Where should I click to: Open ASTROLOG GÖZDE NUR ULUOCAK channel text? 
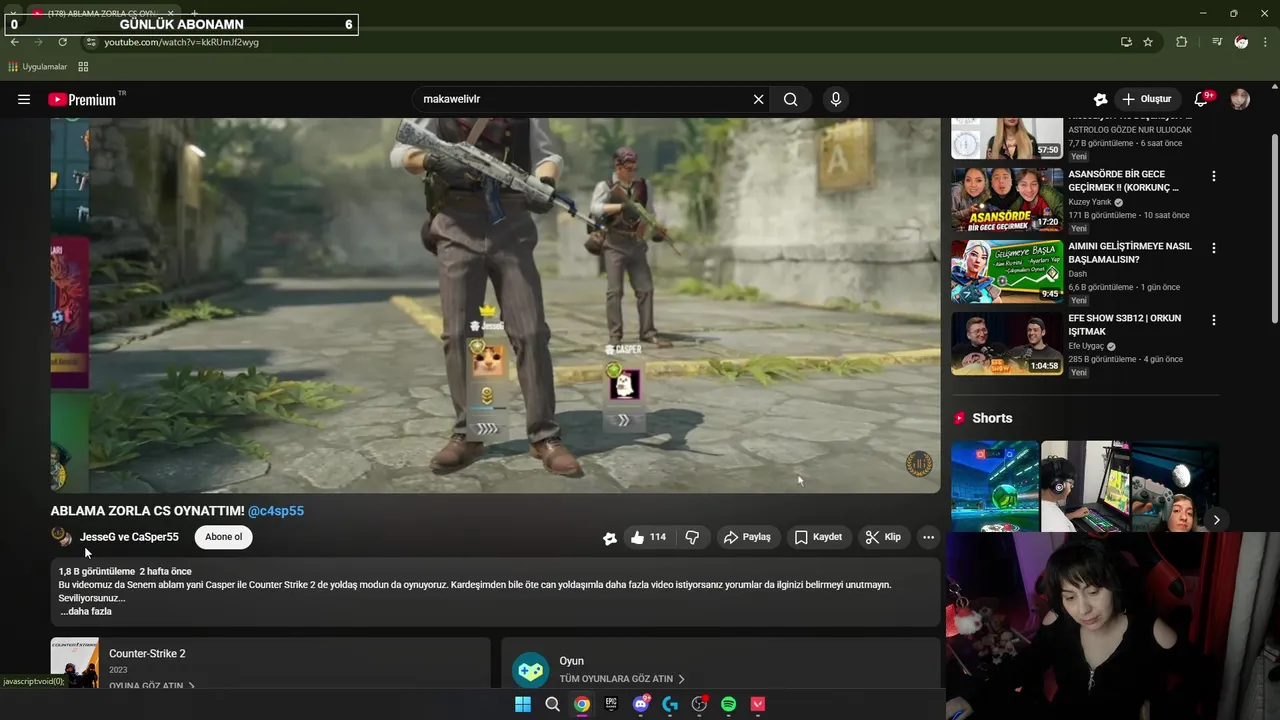click(x=1130, y=130)
